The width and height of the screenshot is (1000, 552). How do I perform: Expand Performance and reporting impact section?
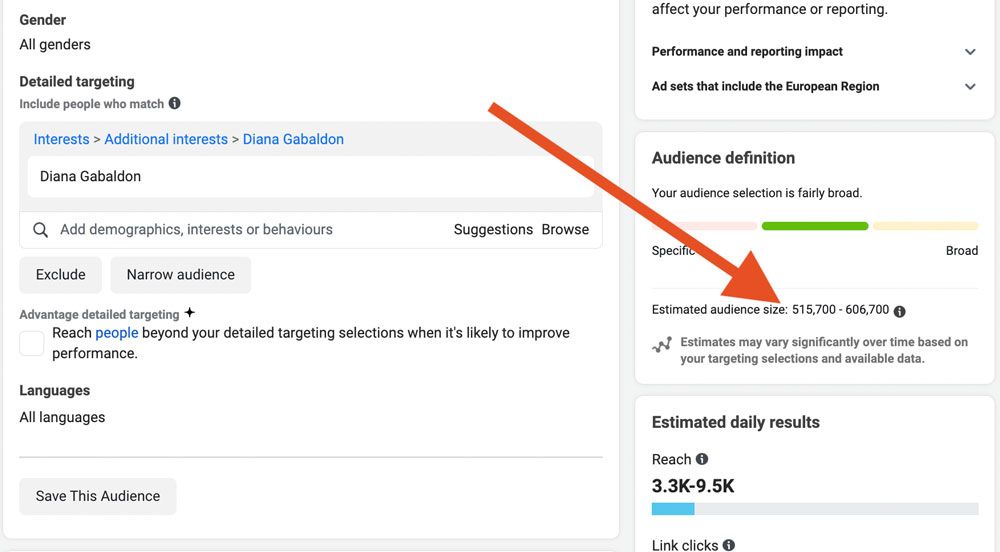(x=969, y=52)
